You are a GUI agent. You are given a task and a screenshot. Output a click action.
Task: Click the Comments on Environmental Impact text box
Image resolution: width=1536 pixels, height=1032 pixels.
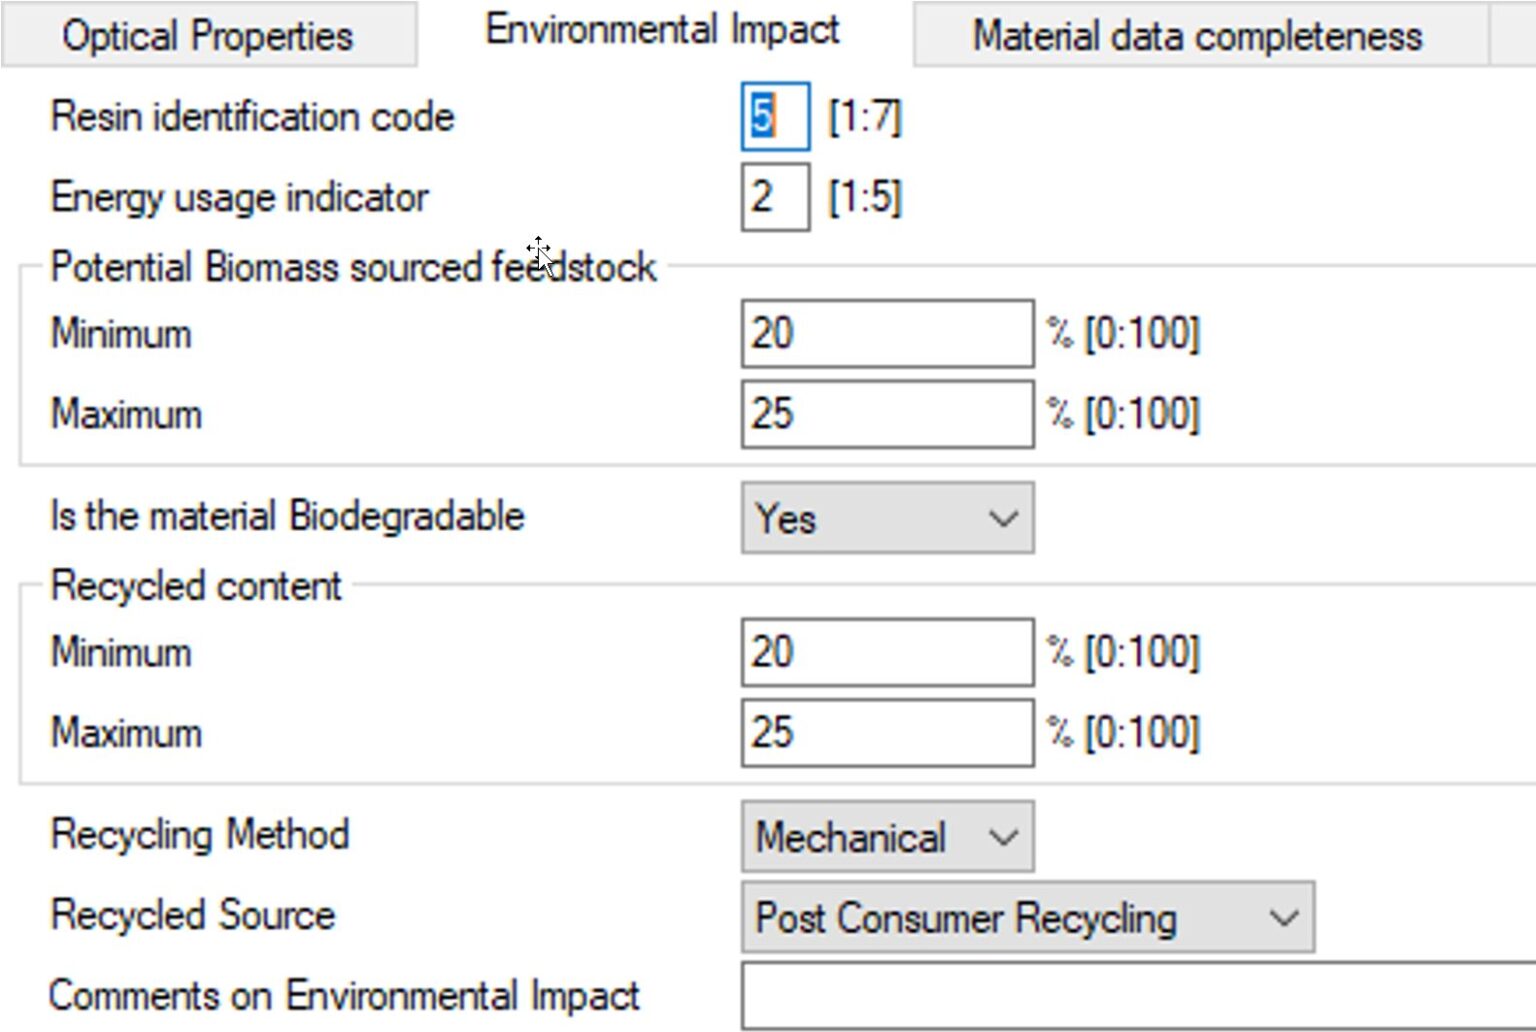tap(1130, 995)
